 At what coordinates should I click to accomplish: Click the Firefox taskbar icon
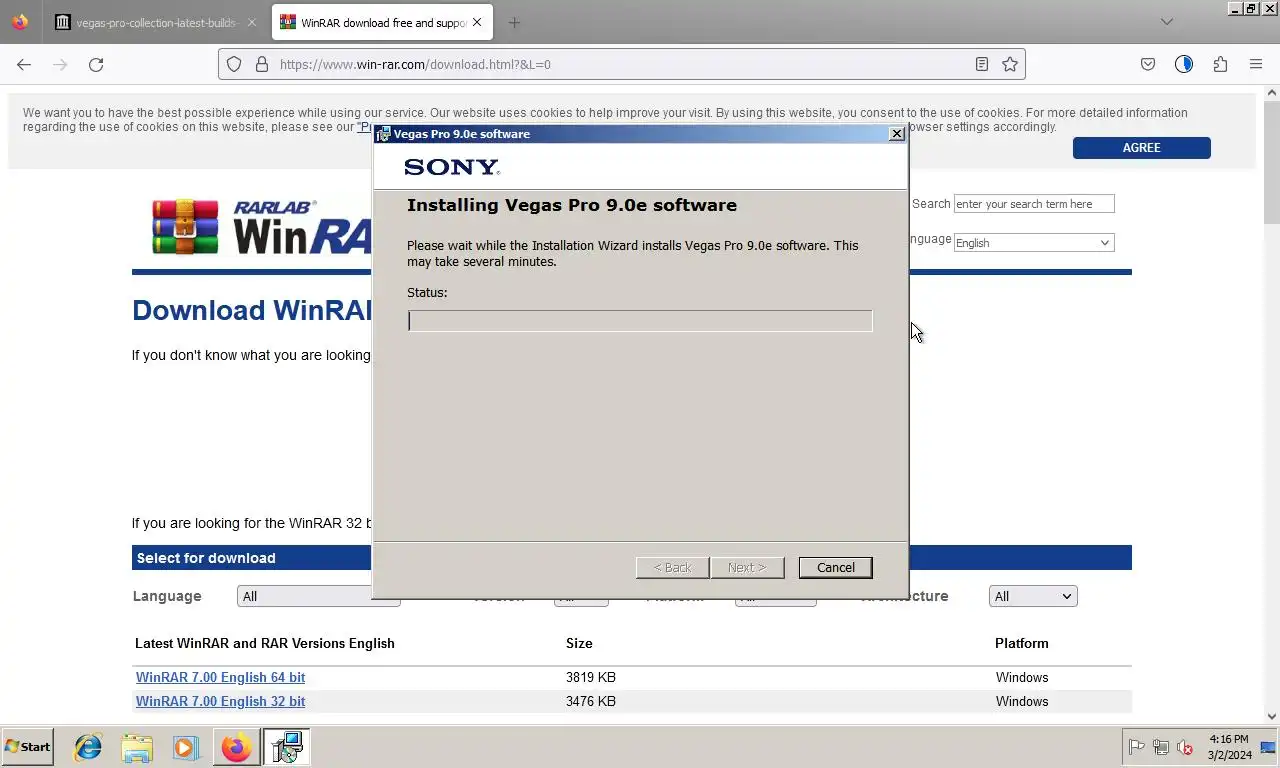(237, 747)
